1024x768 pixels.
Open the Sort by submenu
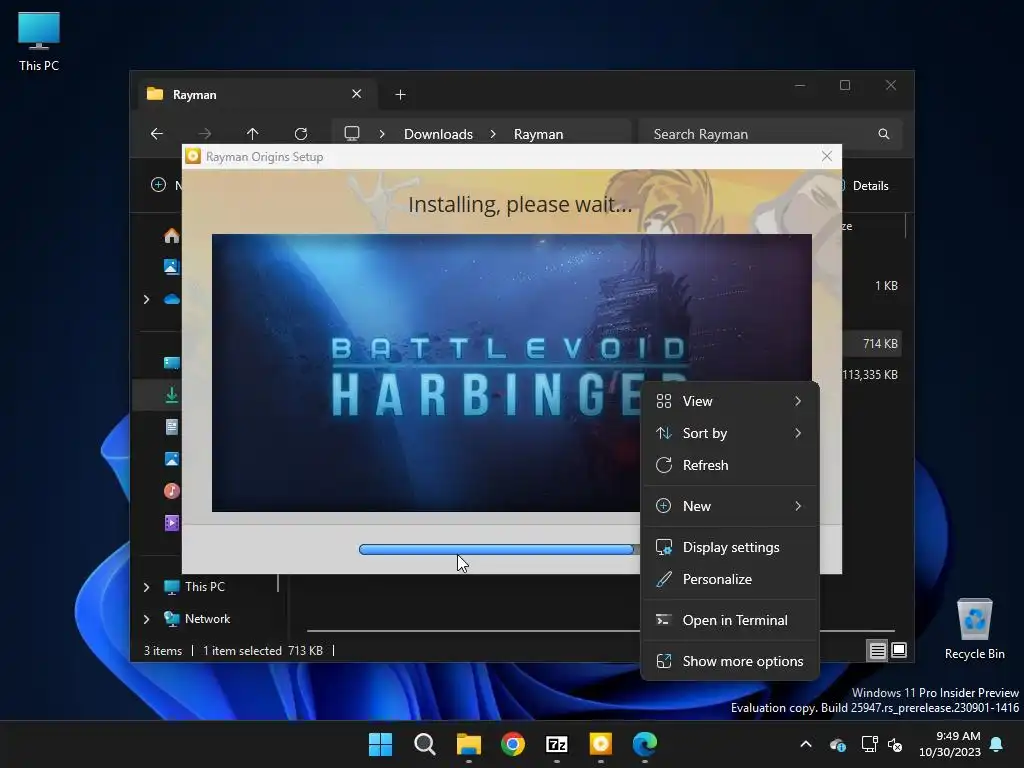click(729, 433)
